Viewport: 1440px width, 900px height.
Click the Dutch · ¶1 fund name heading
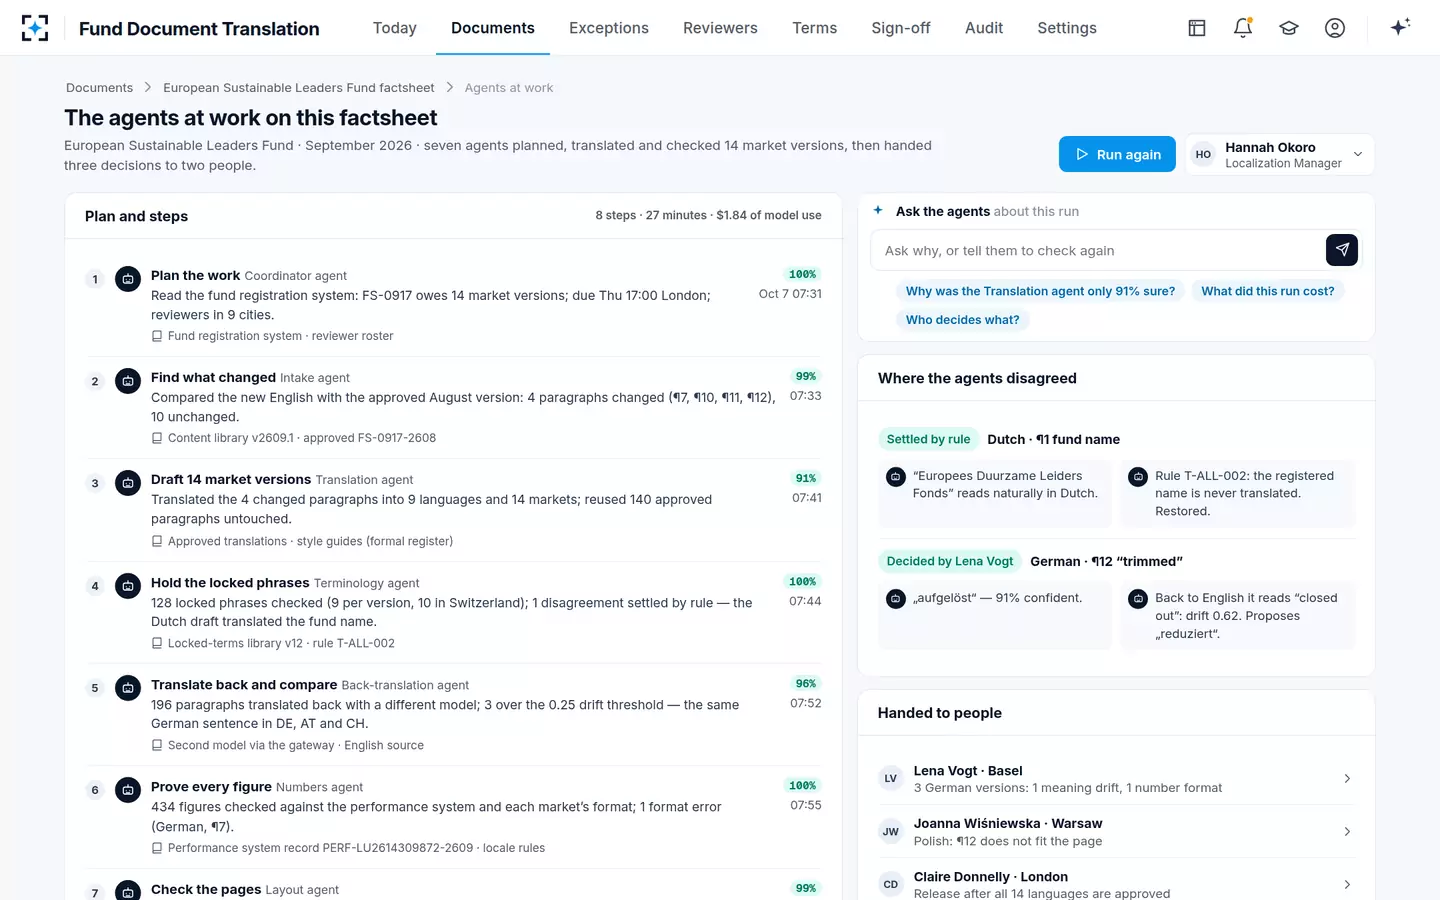point(1053,439)
